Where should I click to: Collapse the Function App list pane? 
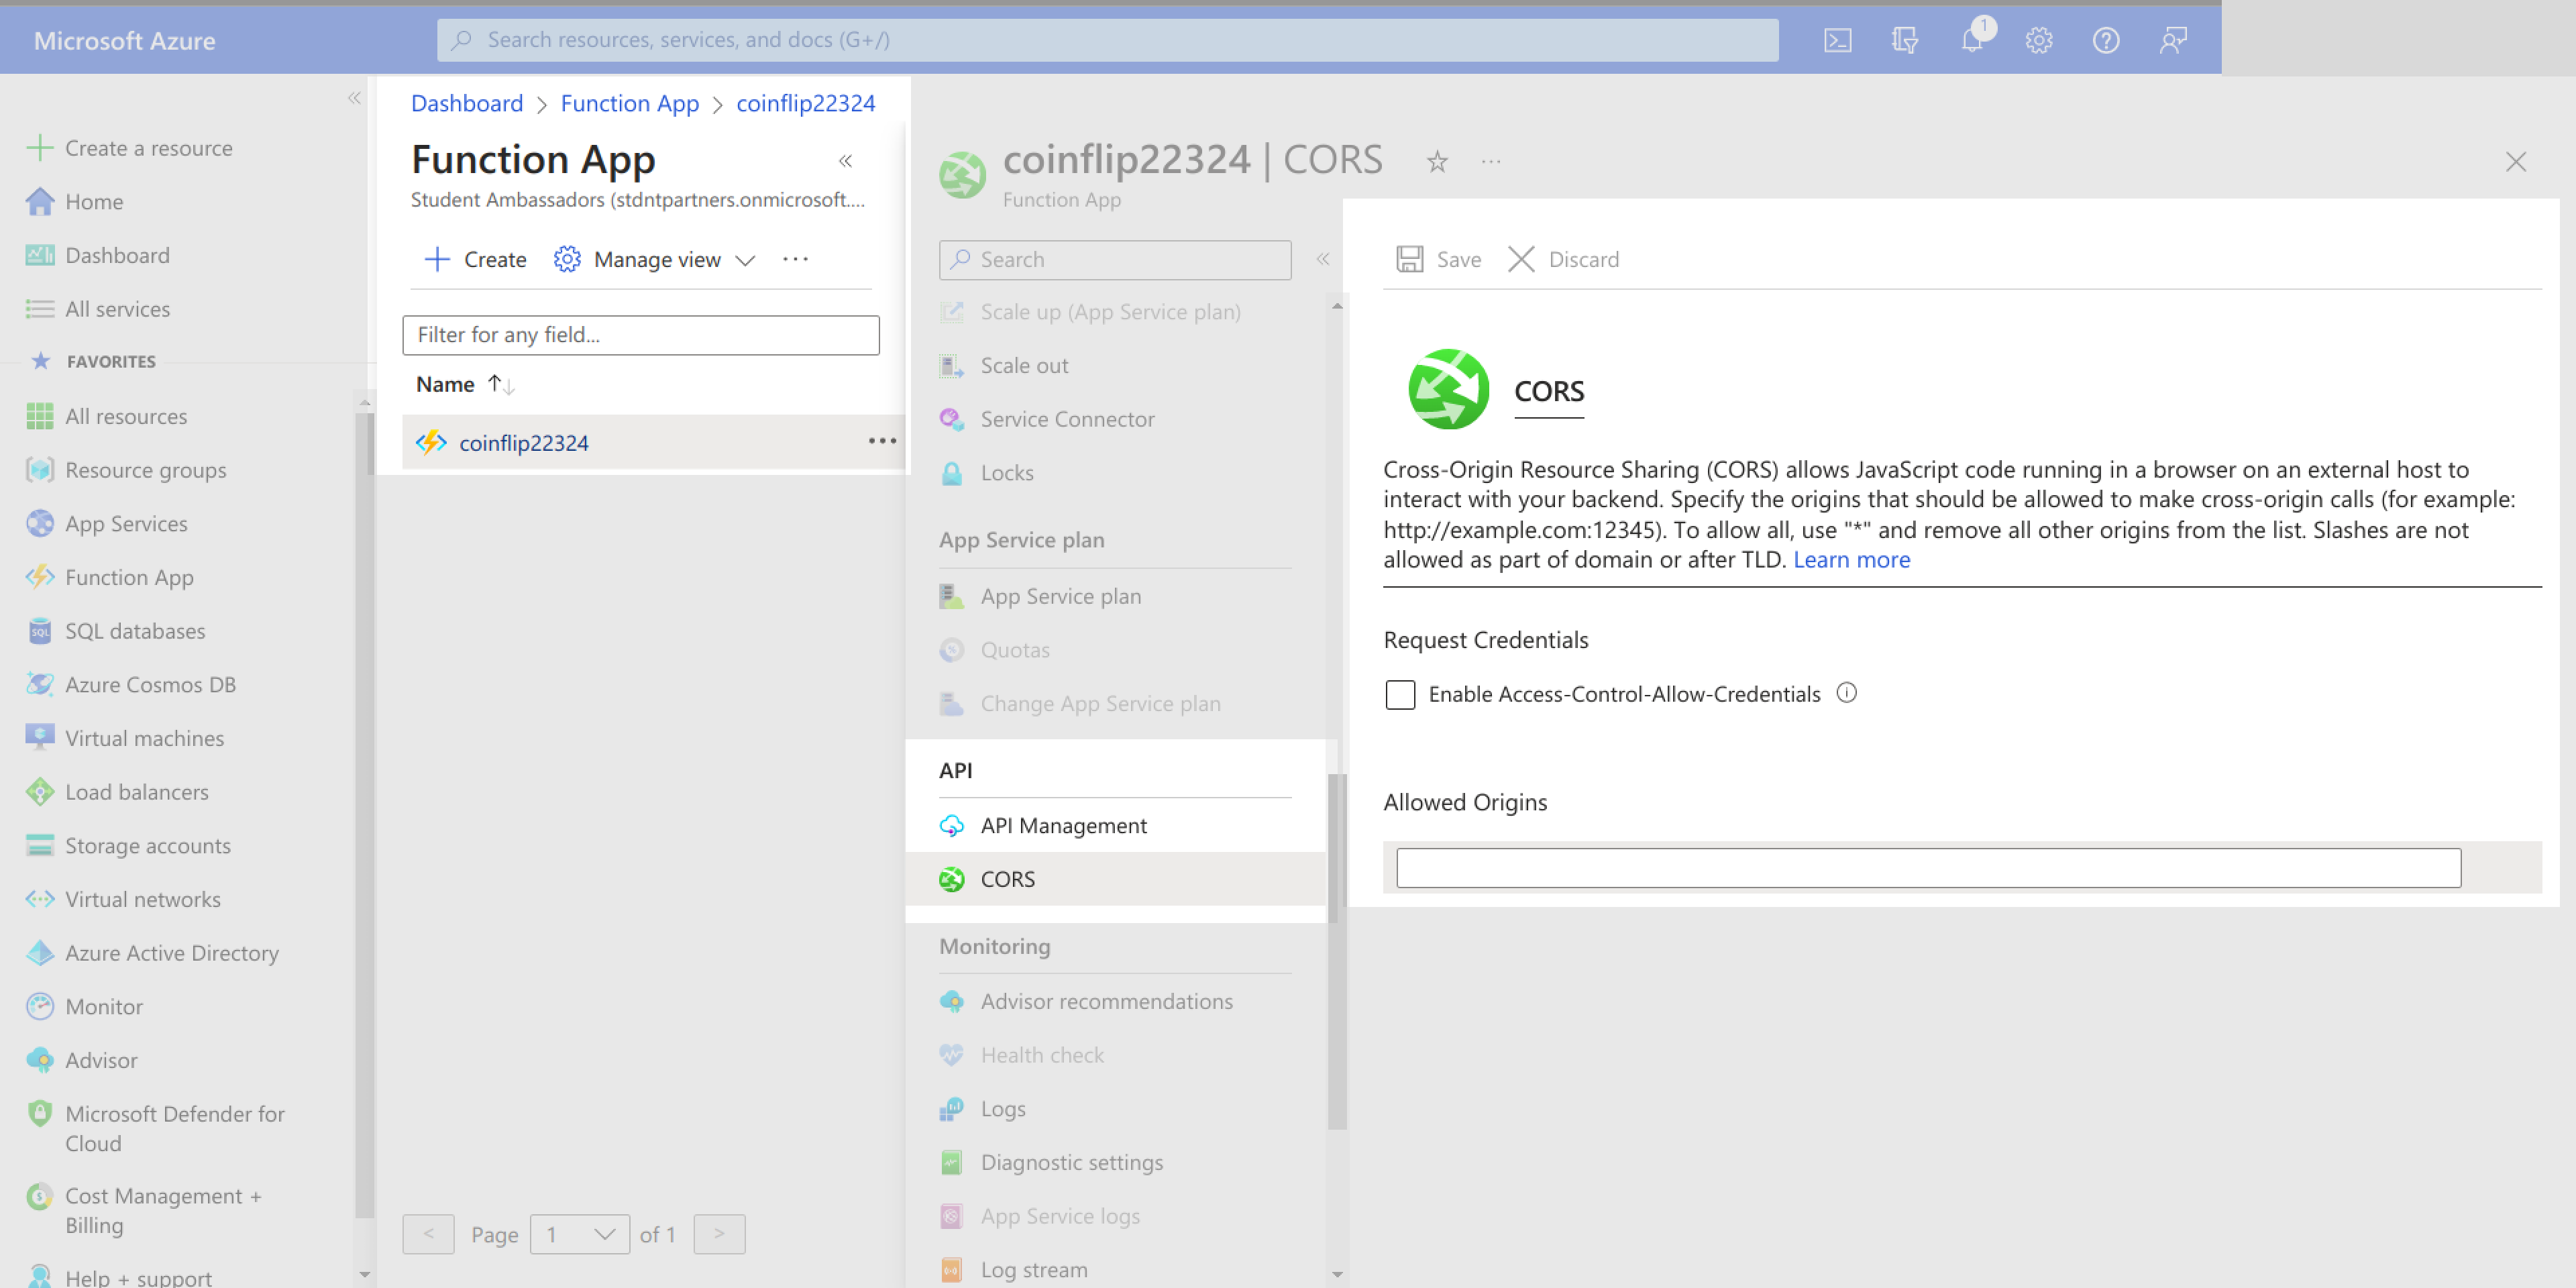[845, 161]
